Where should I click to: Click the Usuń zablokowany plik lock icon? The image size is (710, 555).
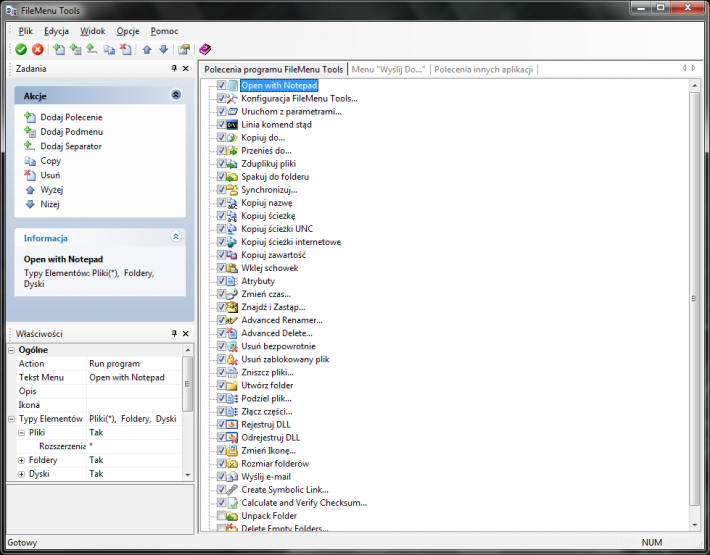pyautogui.click(x=232, y=359)
